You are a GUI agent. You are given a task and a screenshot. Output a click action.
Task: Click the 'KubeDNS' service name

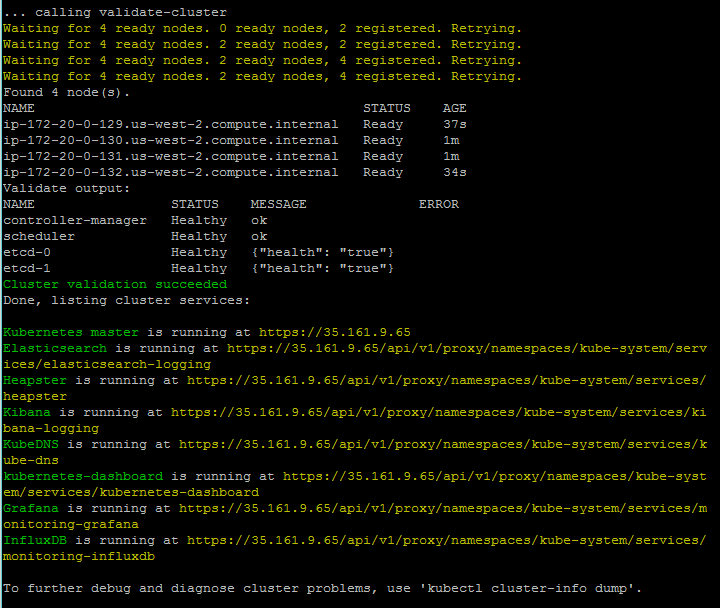31,445
